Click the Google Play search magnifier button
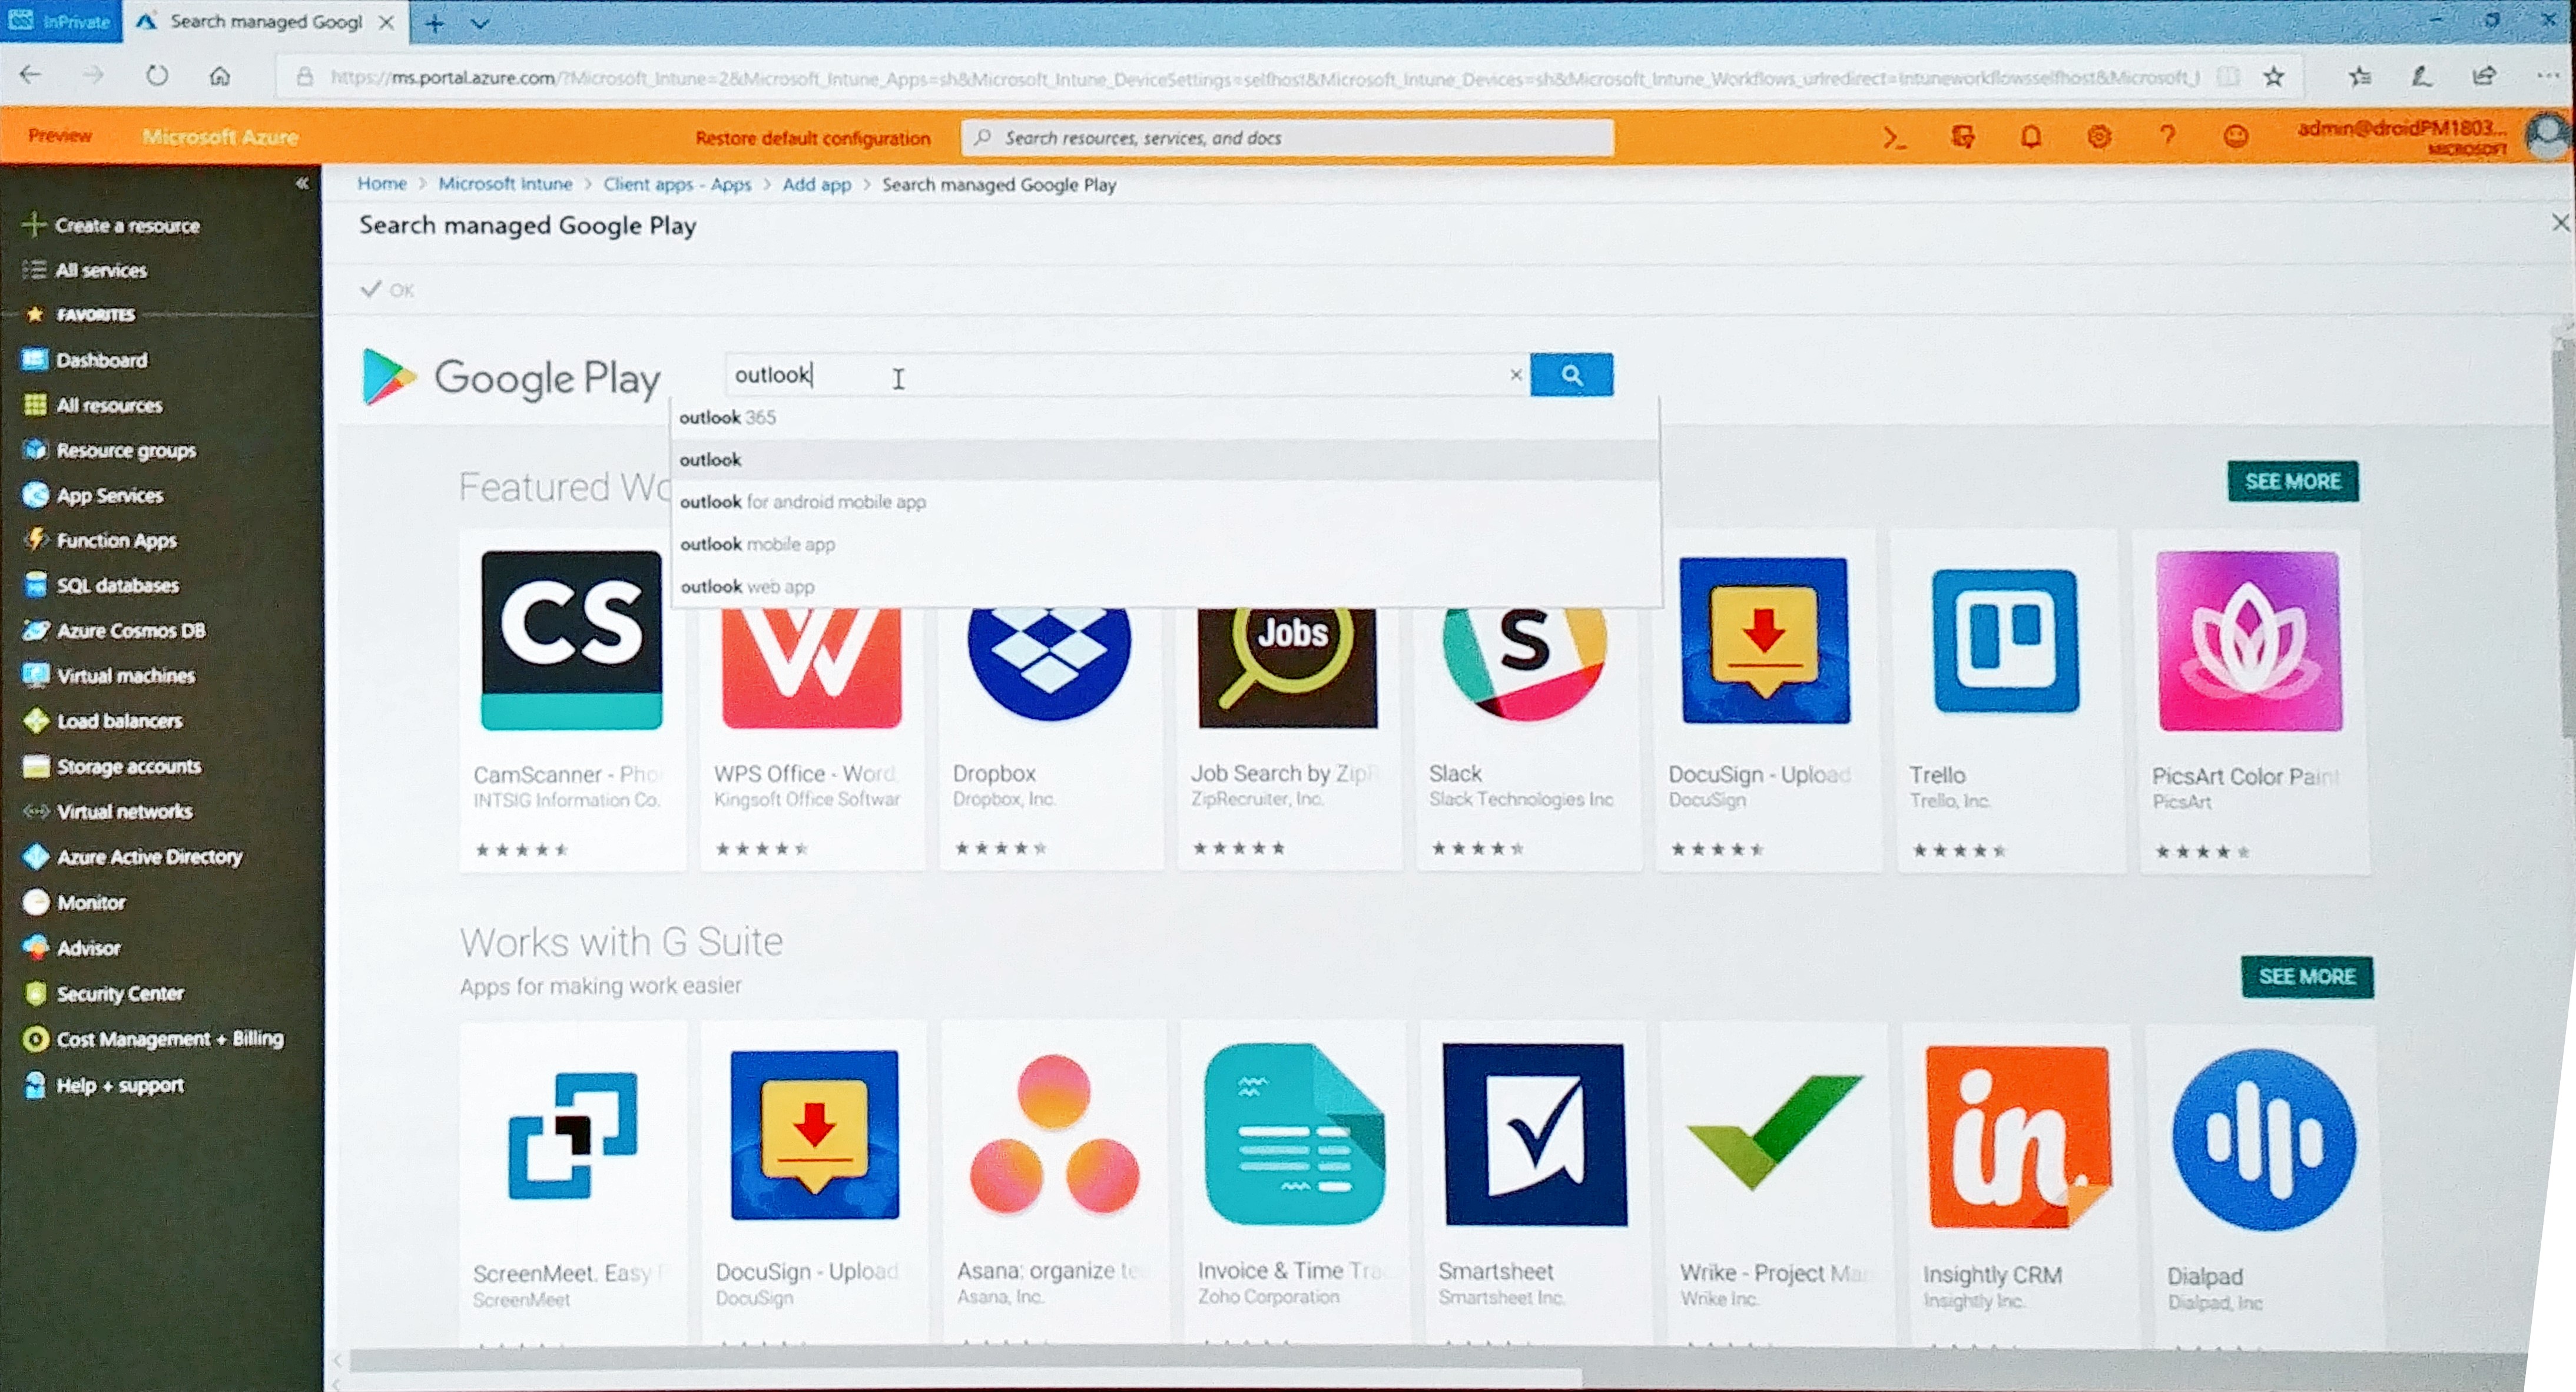Screen dimensions: 2576x1392 [x=1571, y=375]
